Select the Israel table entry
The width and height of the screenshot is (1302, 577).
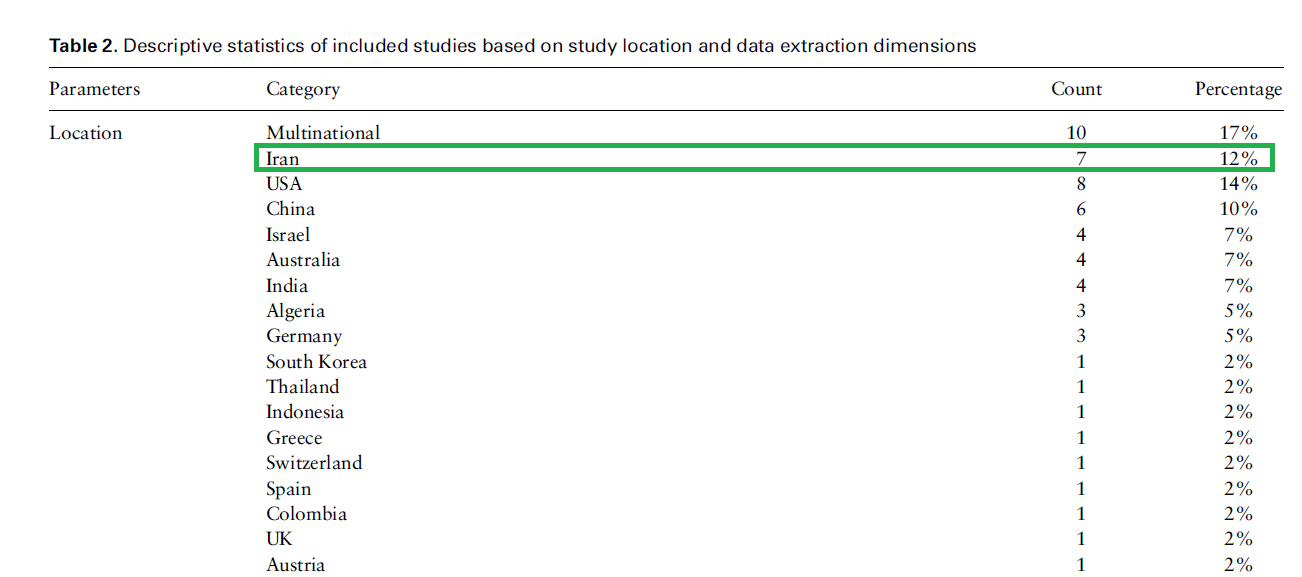tap(288, 235)
